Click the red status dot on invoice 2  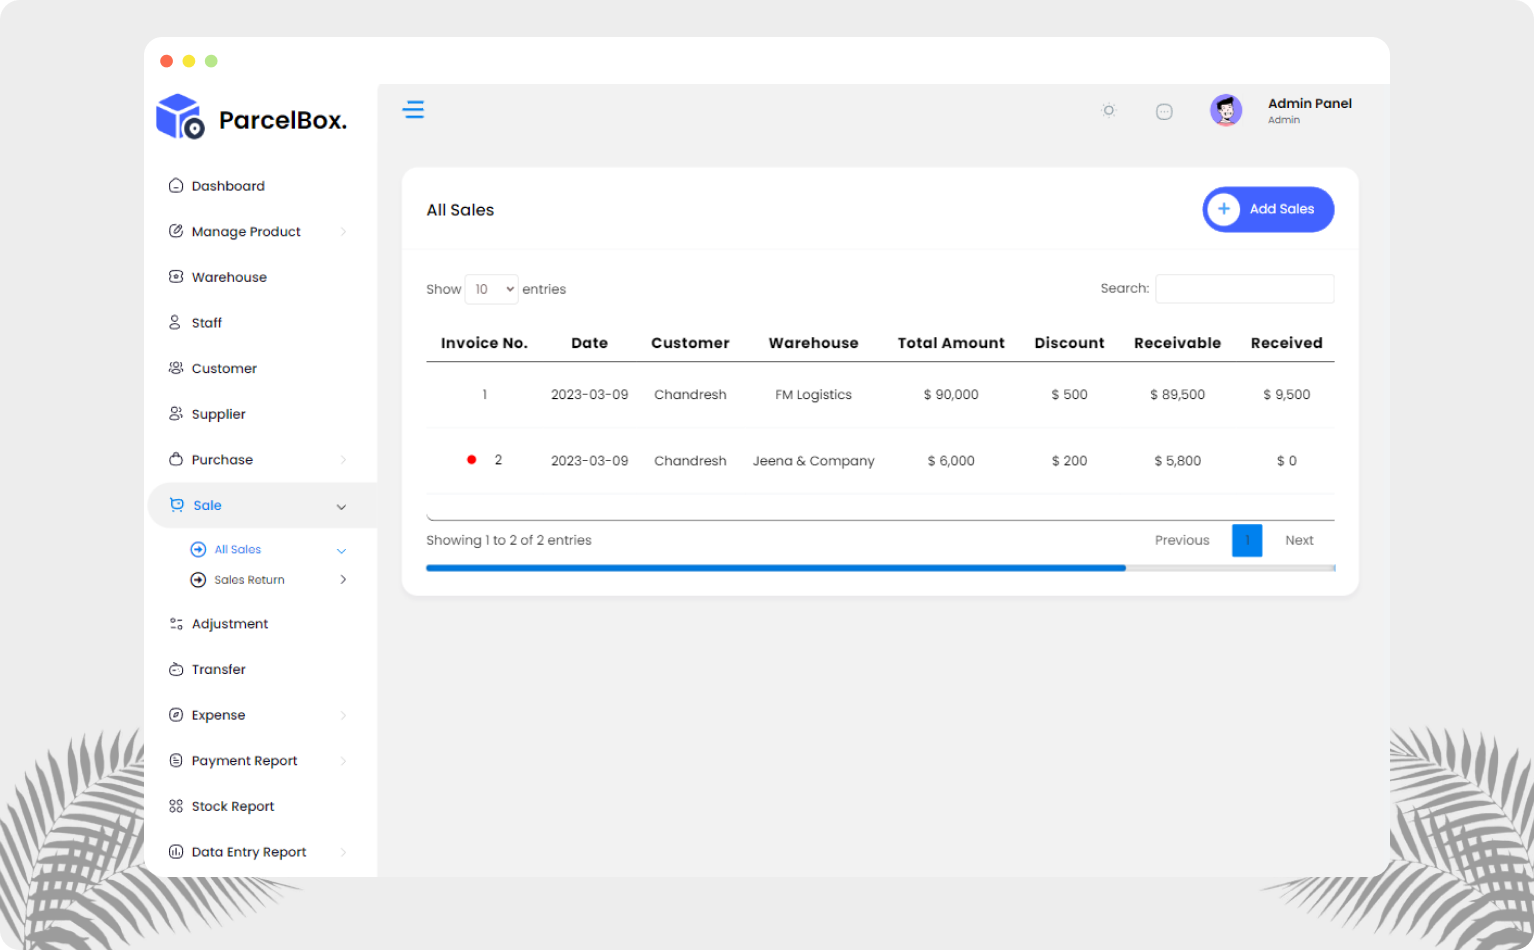tap(471, 460)
